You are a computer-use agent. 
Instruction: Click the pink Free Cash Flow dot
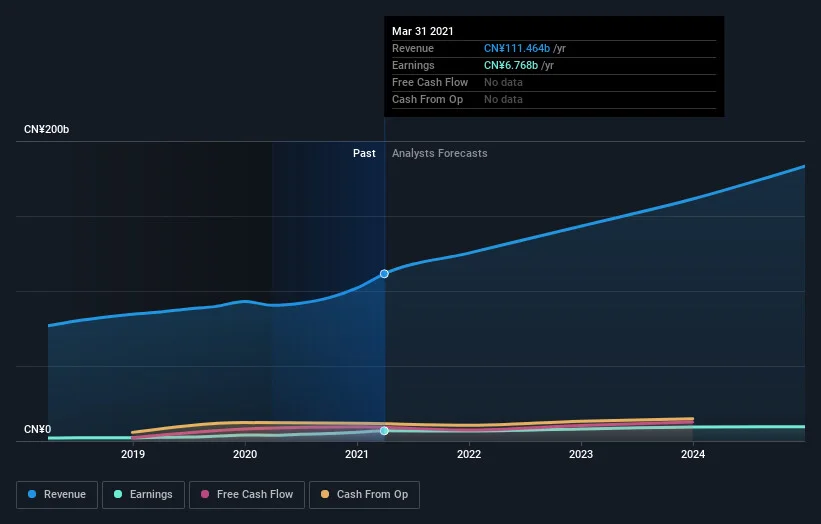click(205, 494)
